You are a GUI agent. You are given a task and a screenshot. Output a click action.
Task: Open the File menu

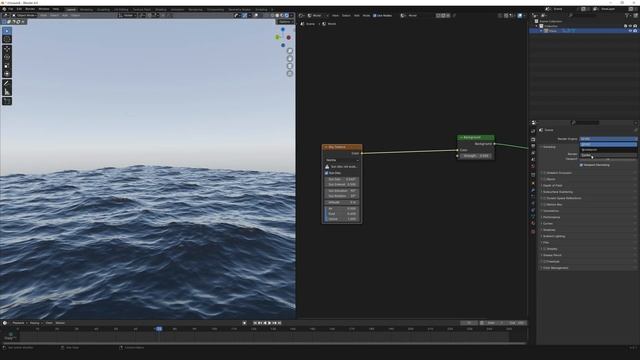11,9
